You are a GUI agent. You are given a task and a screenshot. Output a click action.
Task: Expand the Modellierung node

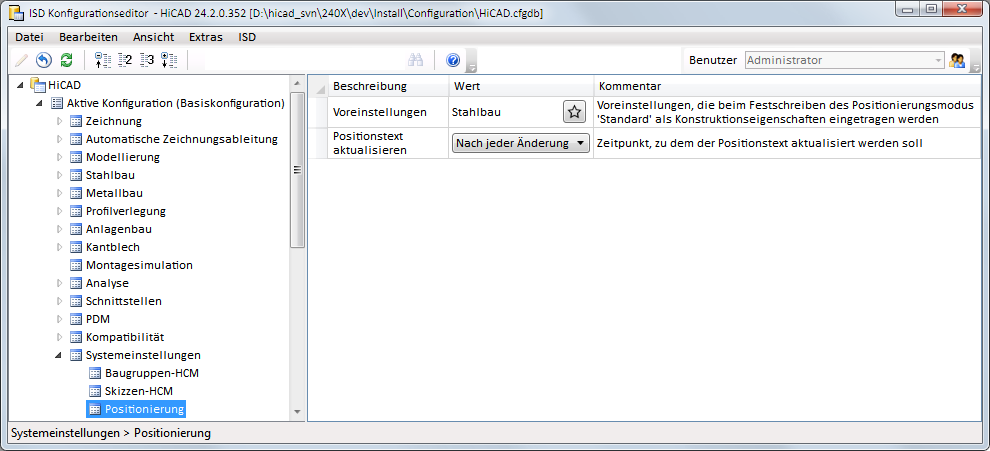[x=60, y=157]
